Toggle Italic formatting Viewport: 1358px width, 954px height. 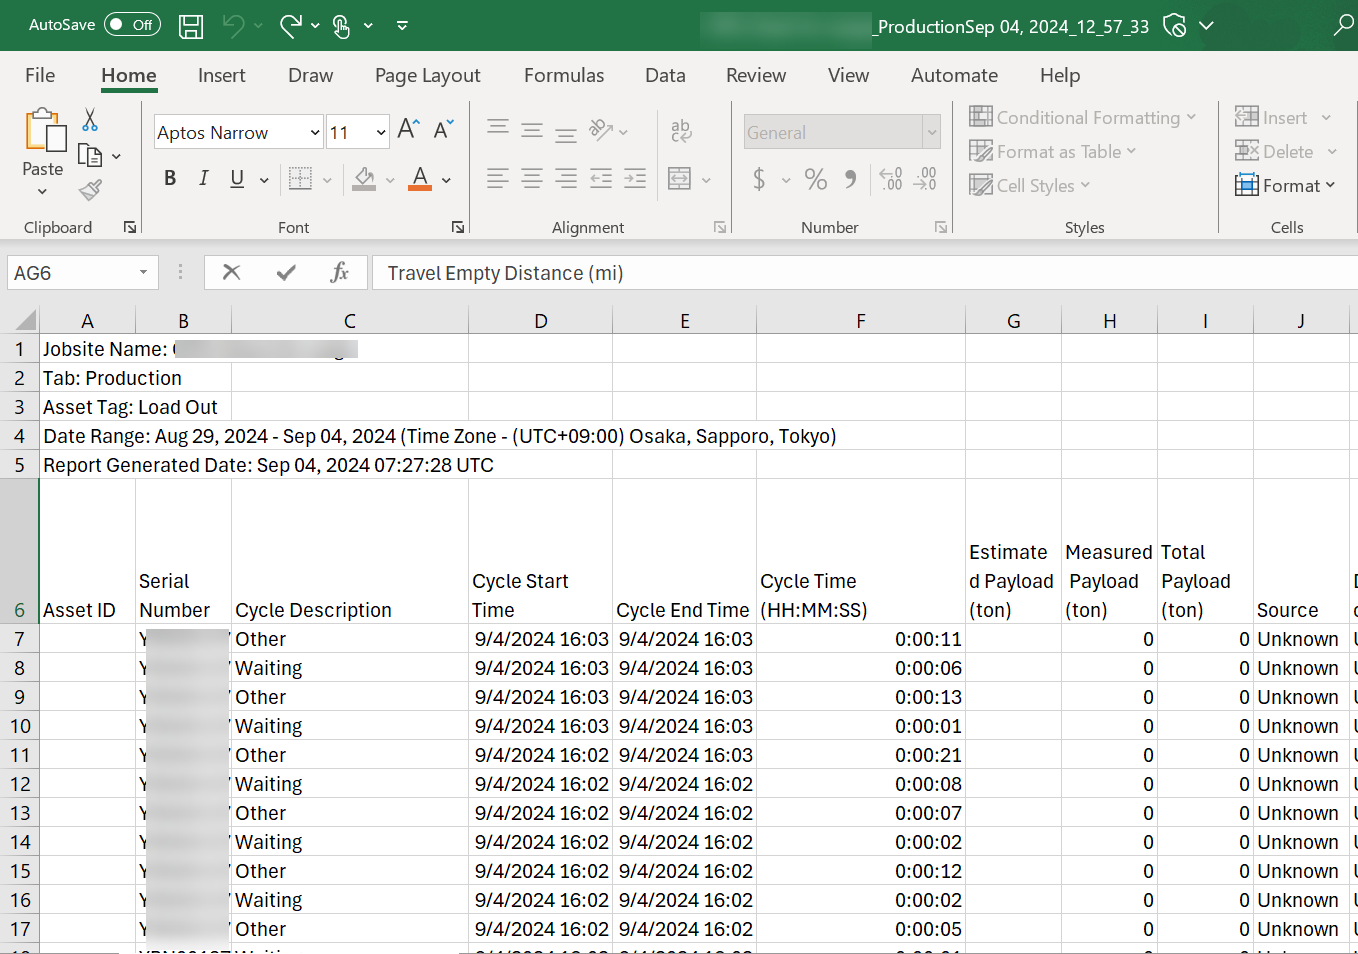coord(204,178)
